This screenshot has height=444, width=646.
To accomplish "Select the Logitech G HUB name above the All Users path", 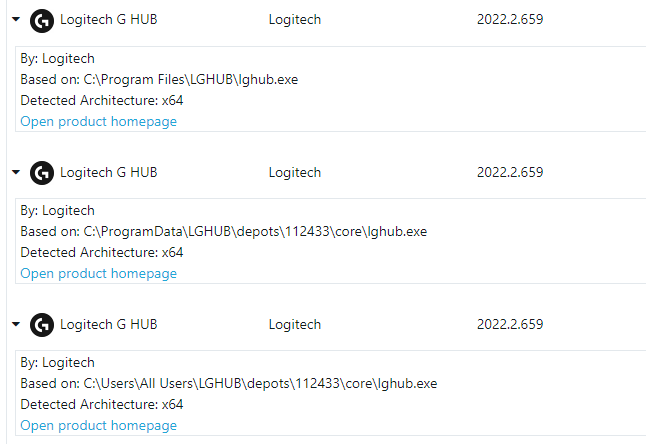I will [109, 324].
